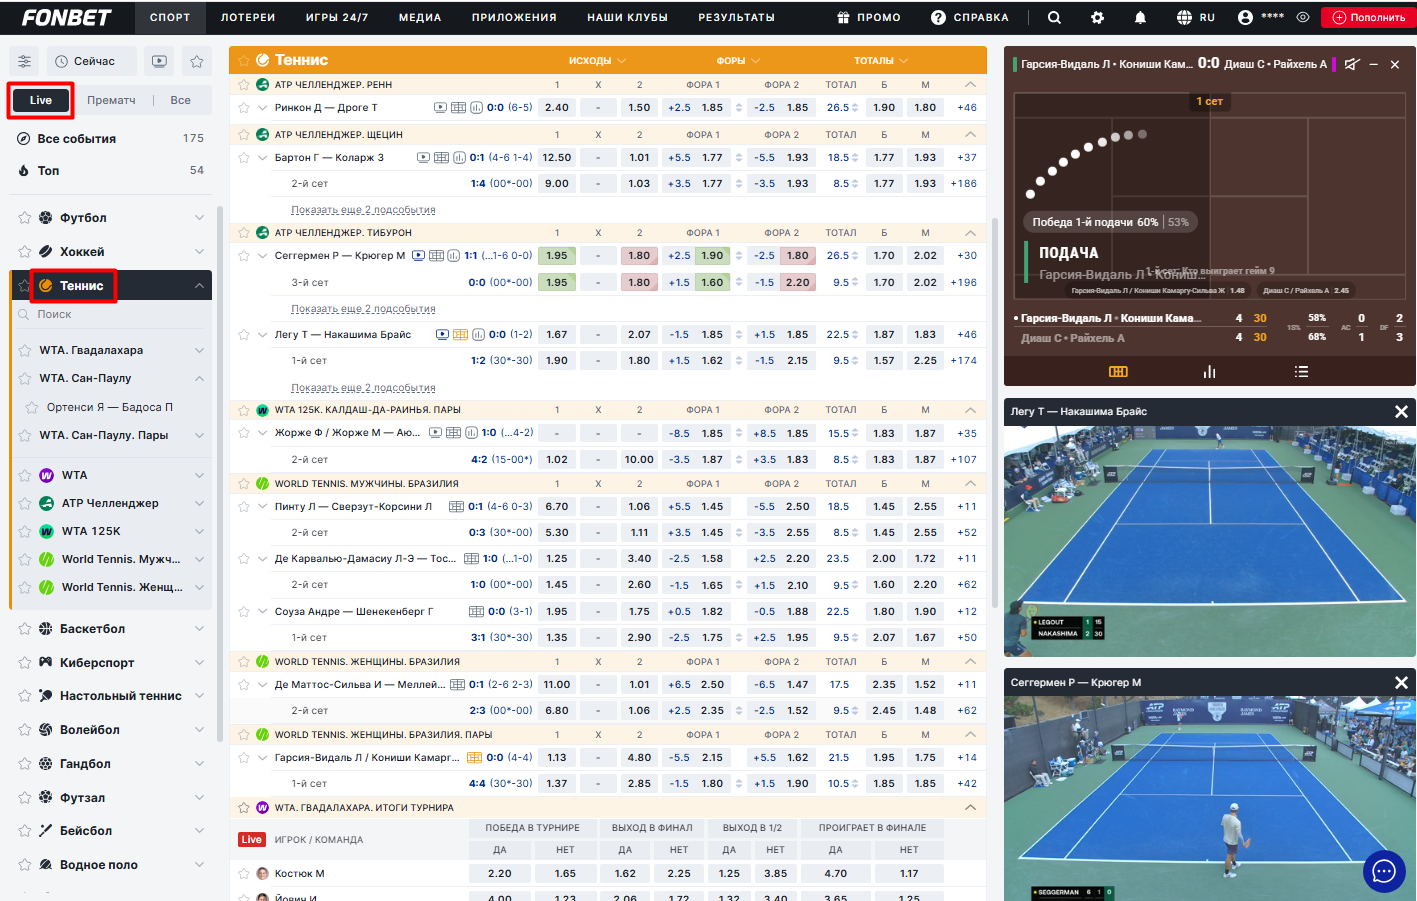Focus the Поиск search field
Viewport: 1417px width, 901px height.
tap(111, 315)
